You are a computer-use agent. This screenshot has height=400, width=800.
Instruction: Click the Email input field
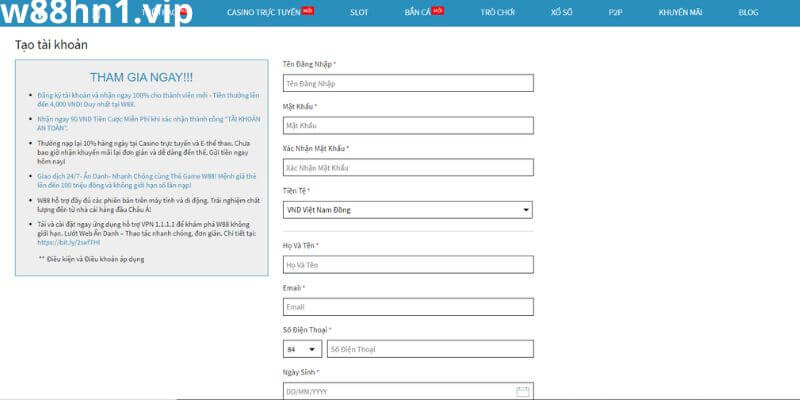(x=407, y=306)
